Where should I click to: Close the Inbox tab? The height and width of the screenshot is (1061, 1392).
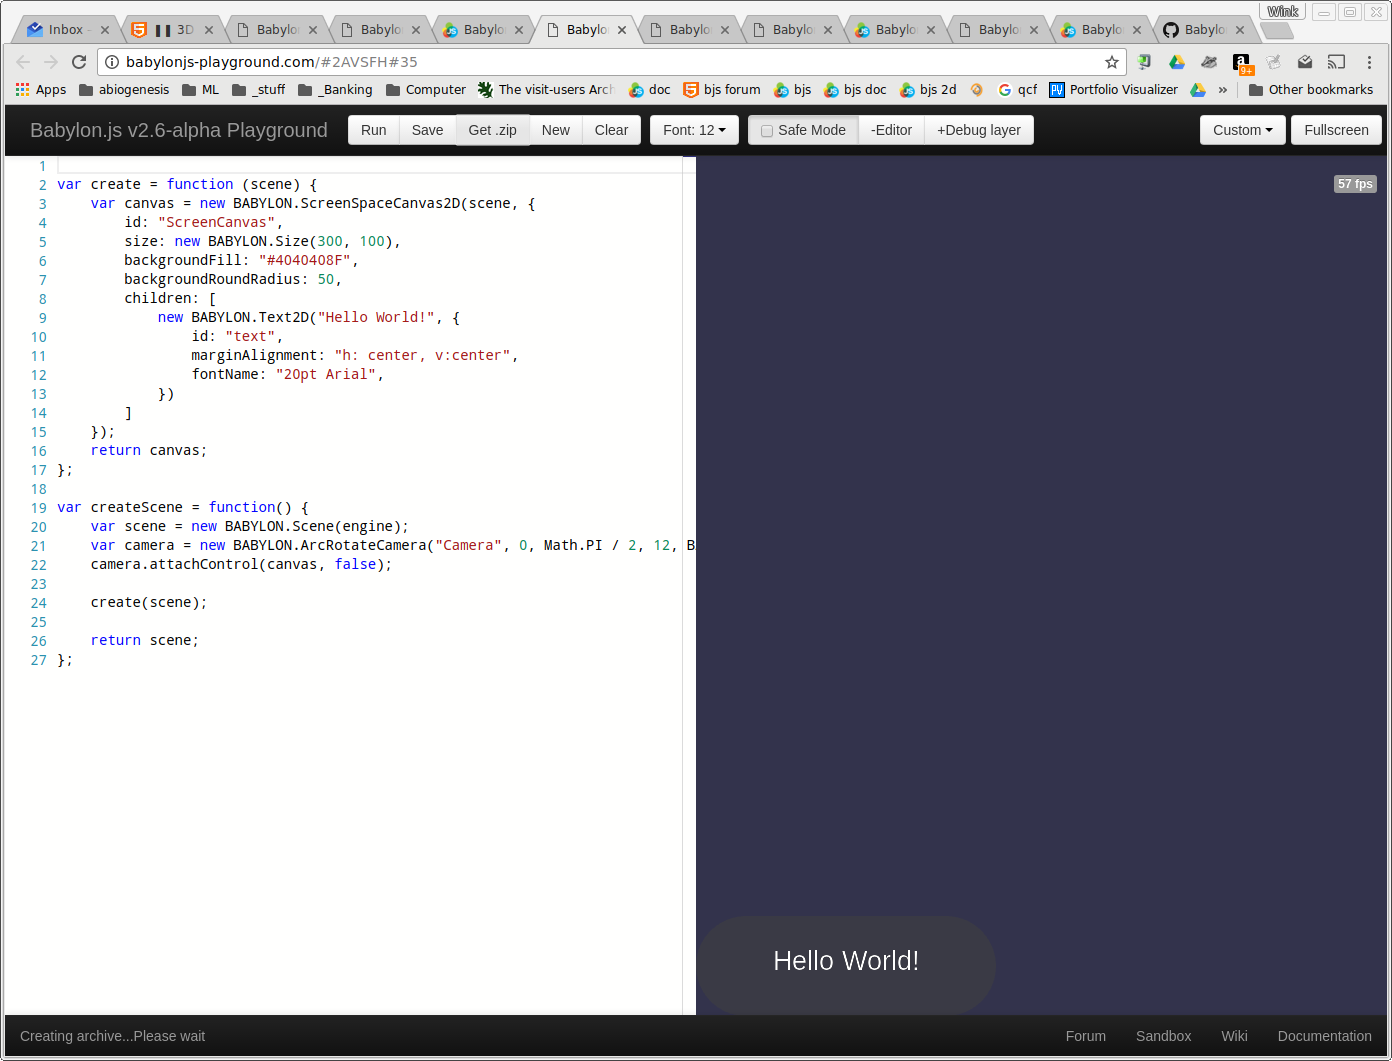coord(105,30)
